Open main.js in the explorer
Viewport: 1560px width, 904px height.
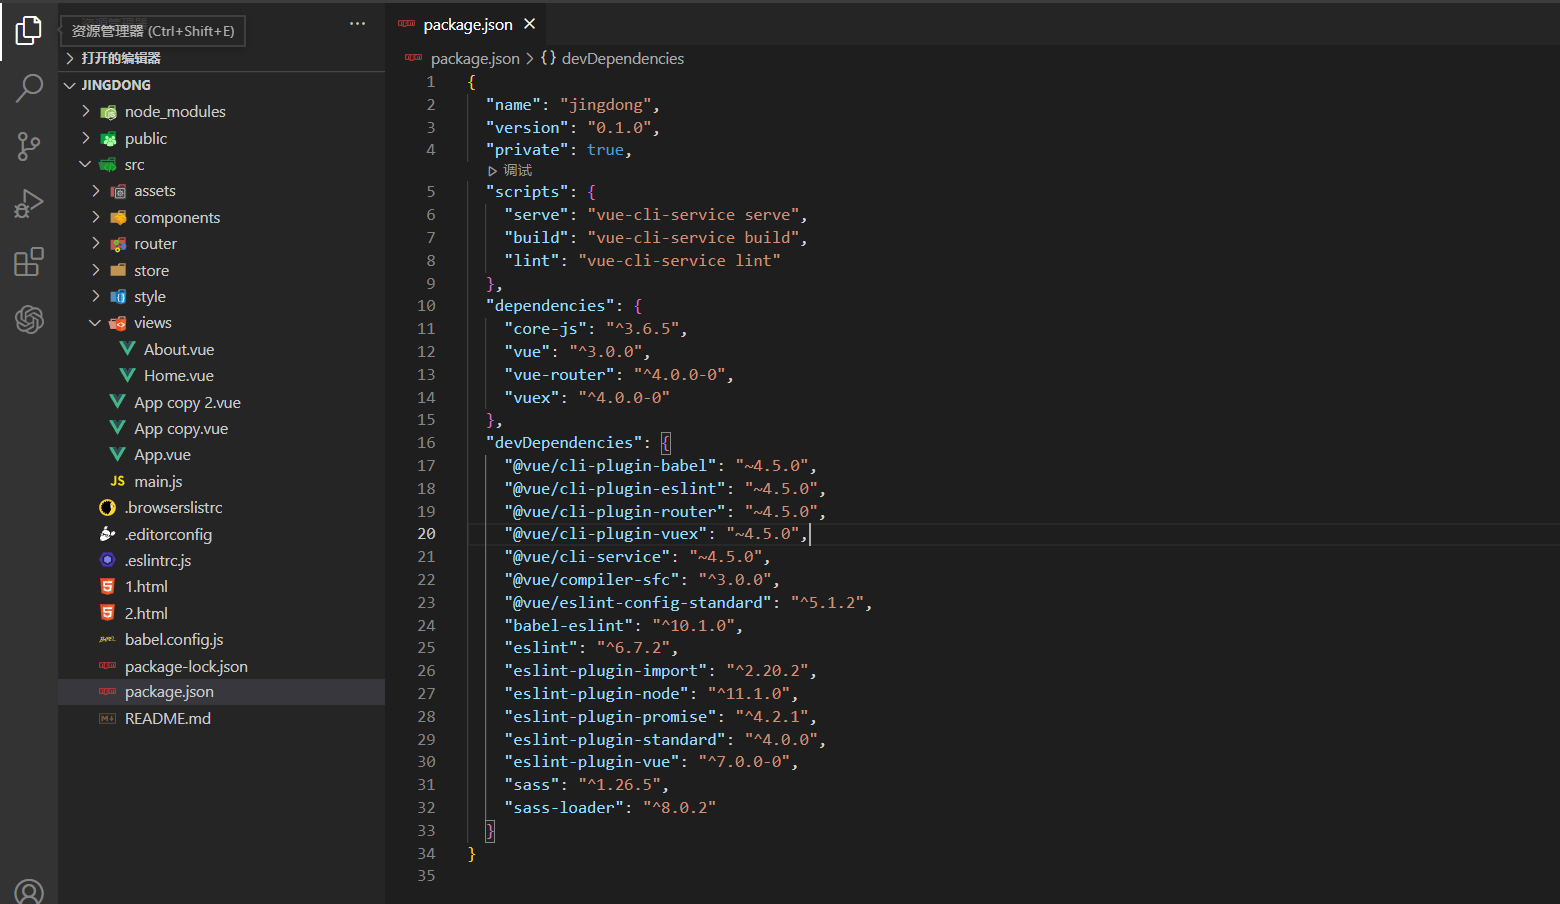pos(158,482)
